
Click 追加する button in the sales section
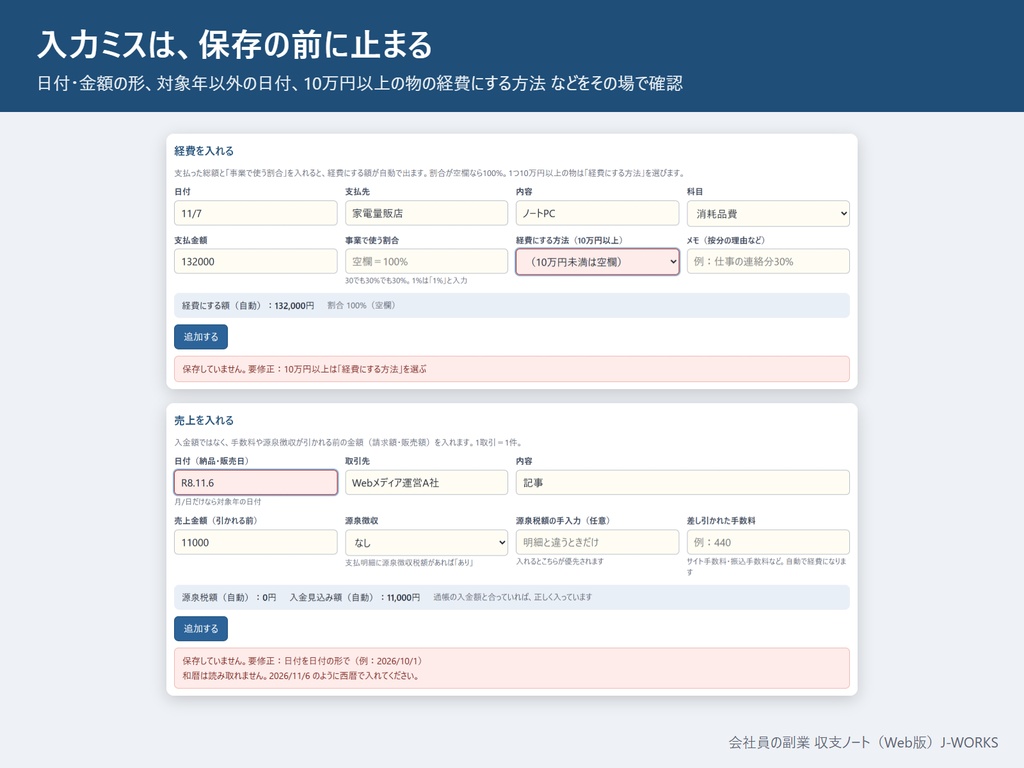pos(201,628)
